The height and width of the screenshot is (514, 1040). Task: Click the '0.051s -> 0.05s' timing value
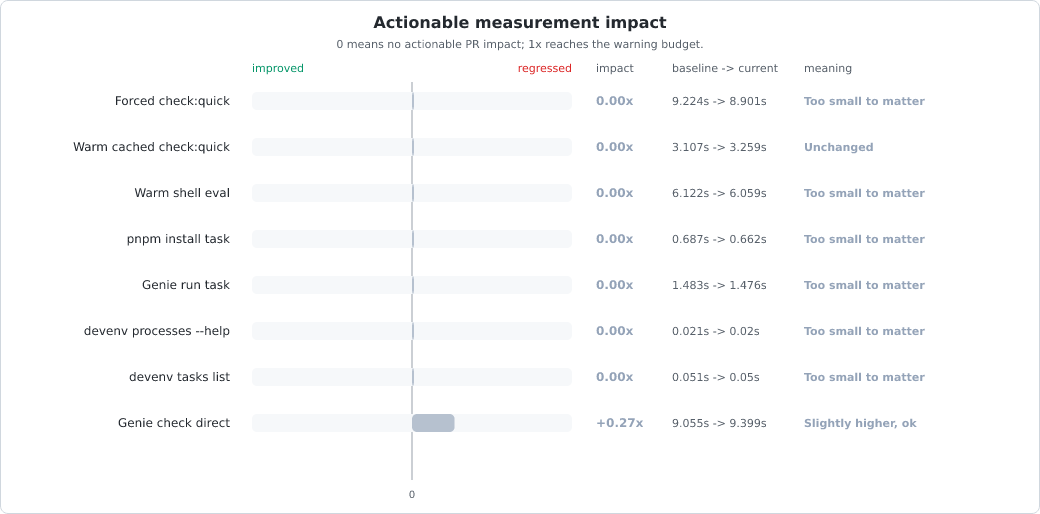tap(716, 377)
